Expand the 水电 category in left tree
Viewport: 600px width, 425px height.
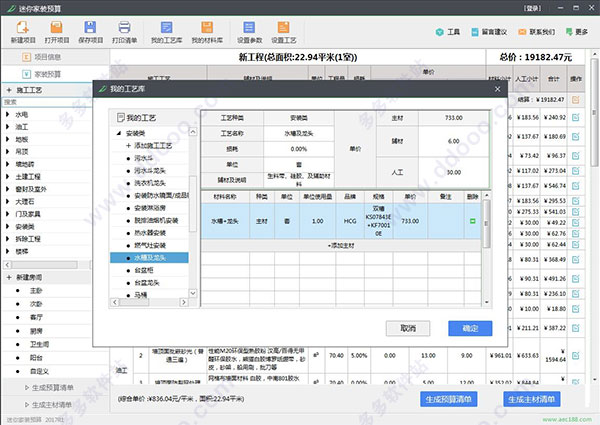(x=8, y=114)
